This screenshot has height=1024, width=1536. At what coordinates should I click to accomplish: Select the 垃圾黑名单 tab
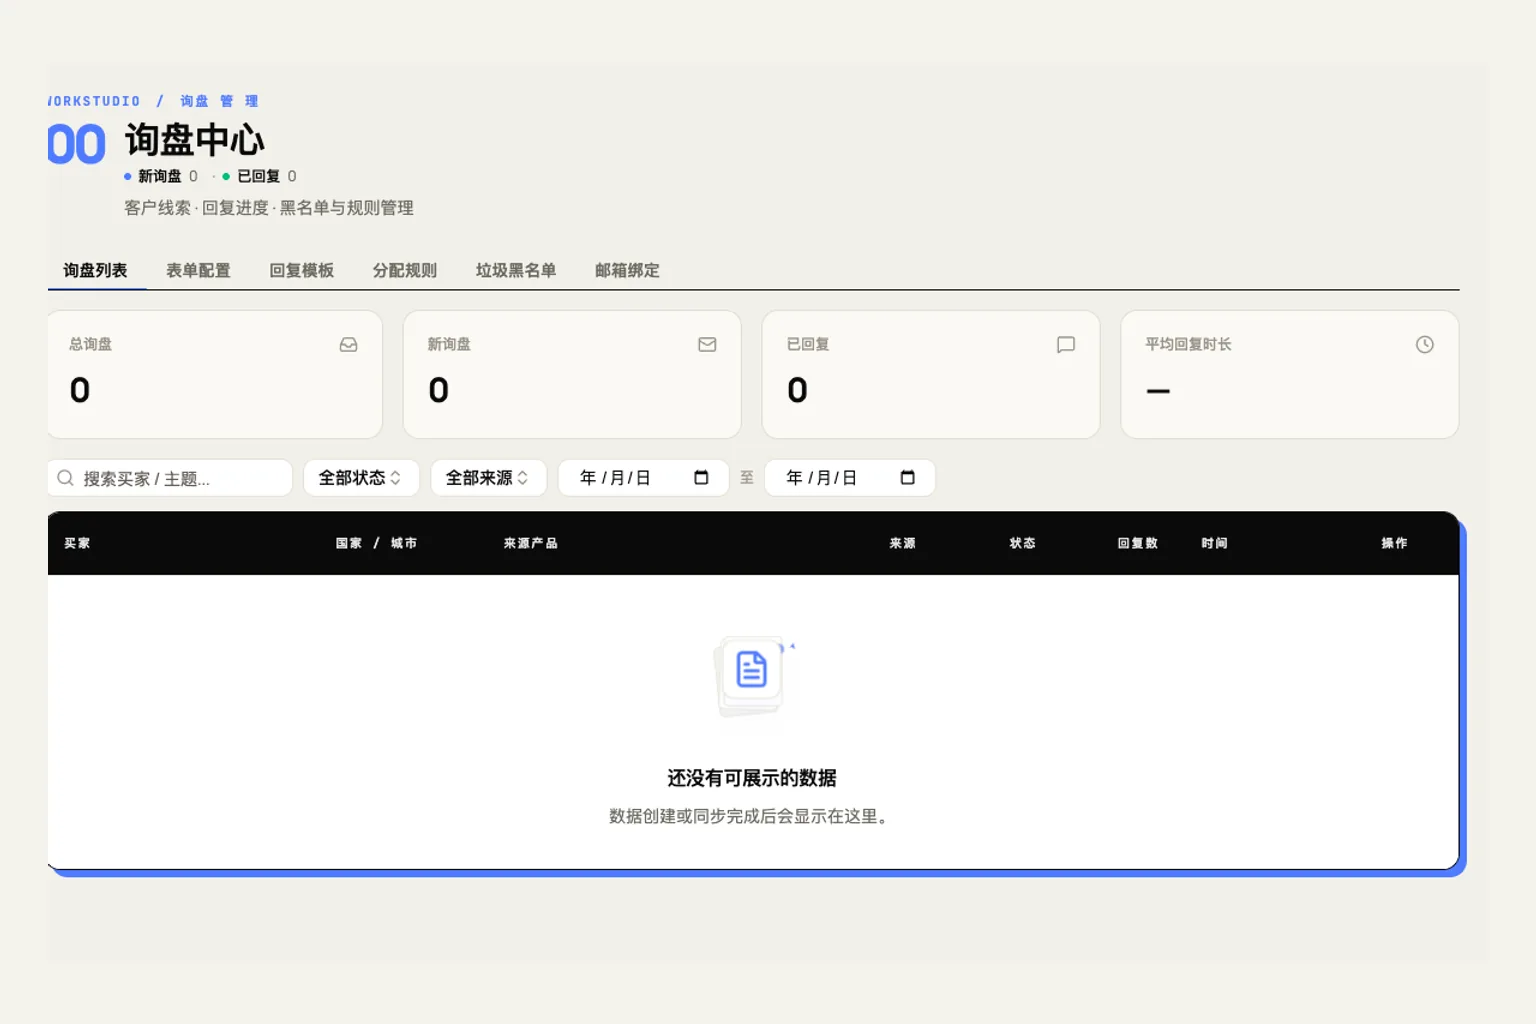(x=515, y=271)
